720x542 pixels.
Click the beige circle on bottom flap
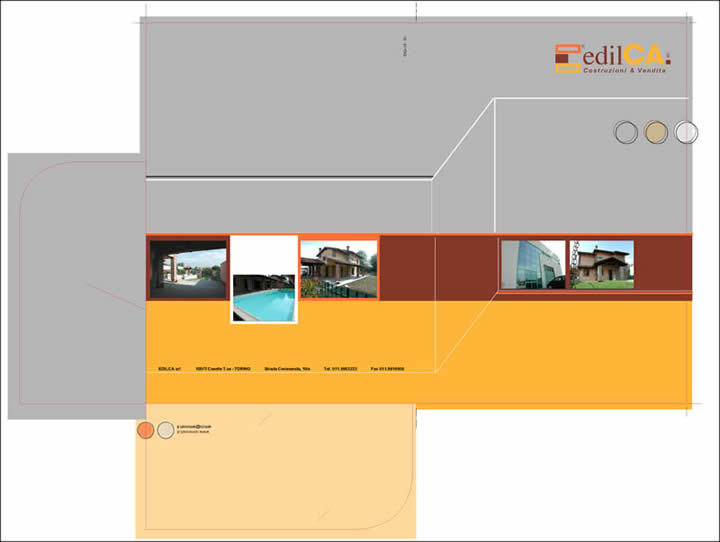point(165,430)
